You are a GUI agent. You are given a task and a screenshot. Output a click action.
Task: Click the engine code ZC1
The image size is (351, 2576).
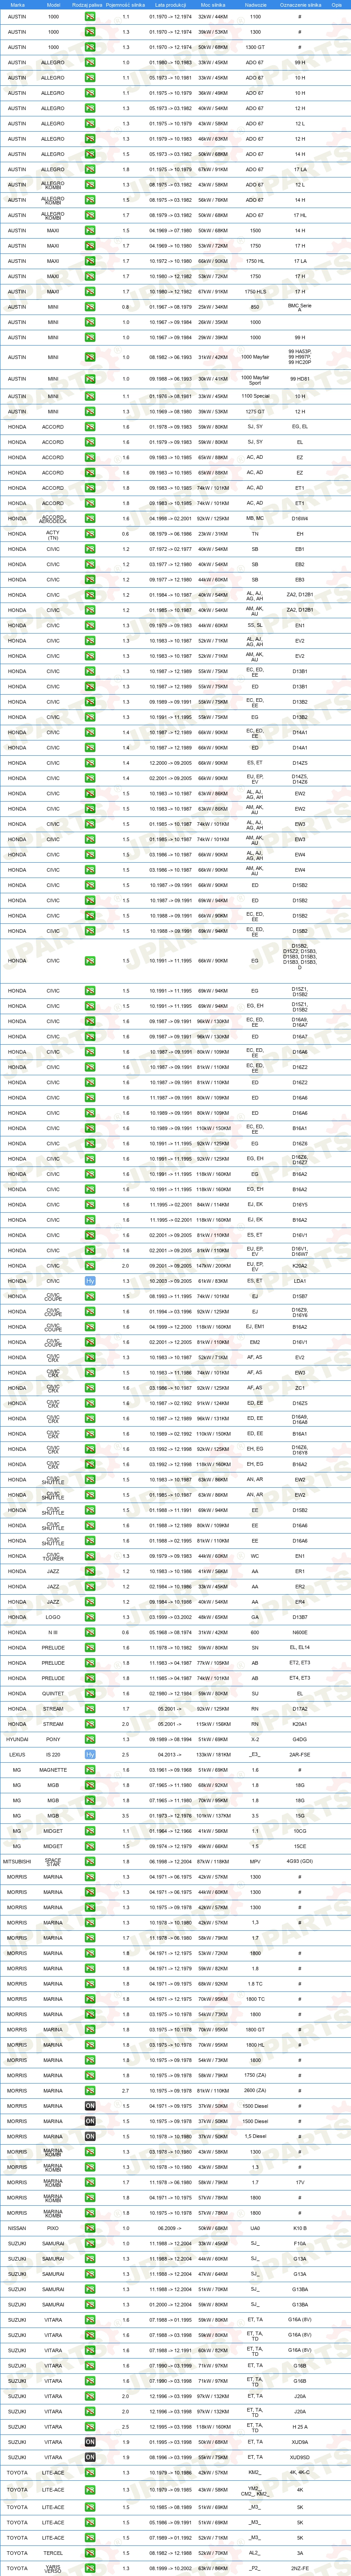pos(300,1388)
